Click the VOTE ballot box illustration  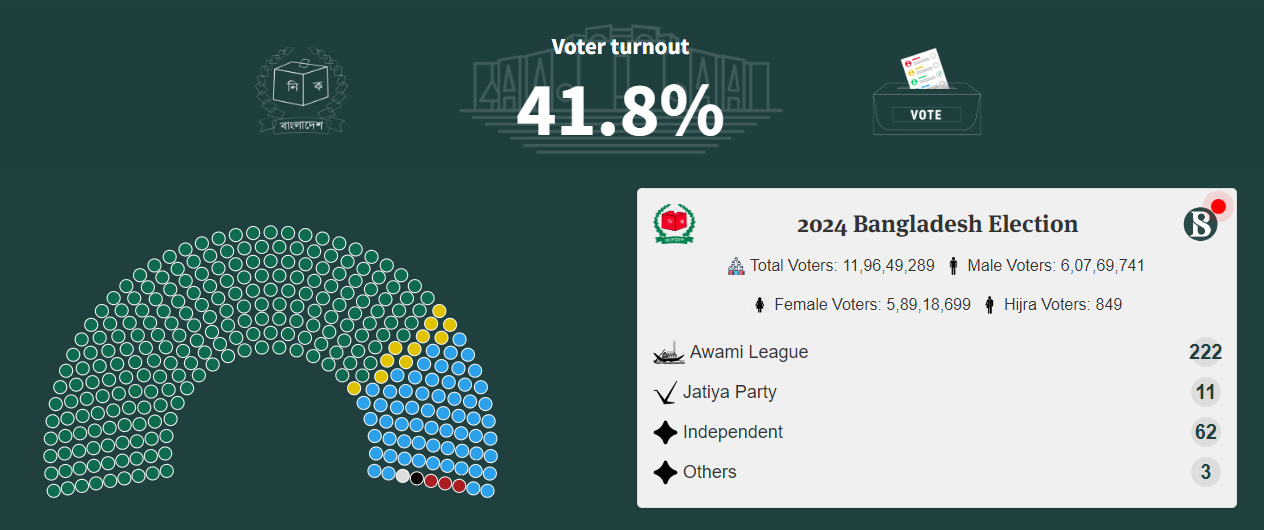click(x=926, y=95)
